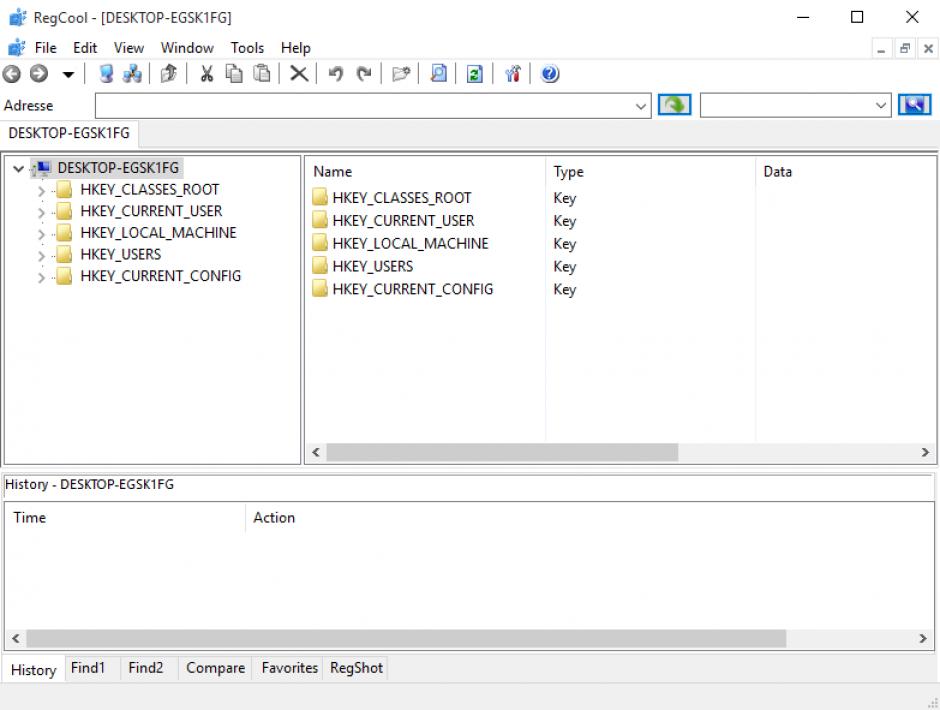940x710 pixels.
Task: Select HKEY_USERS in the tree pane
Action: [120, 254]
